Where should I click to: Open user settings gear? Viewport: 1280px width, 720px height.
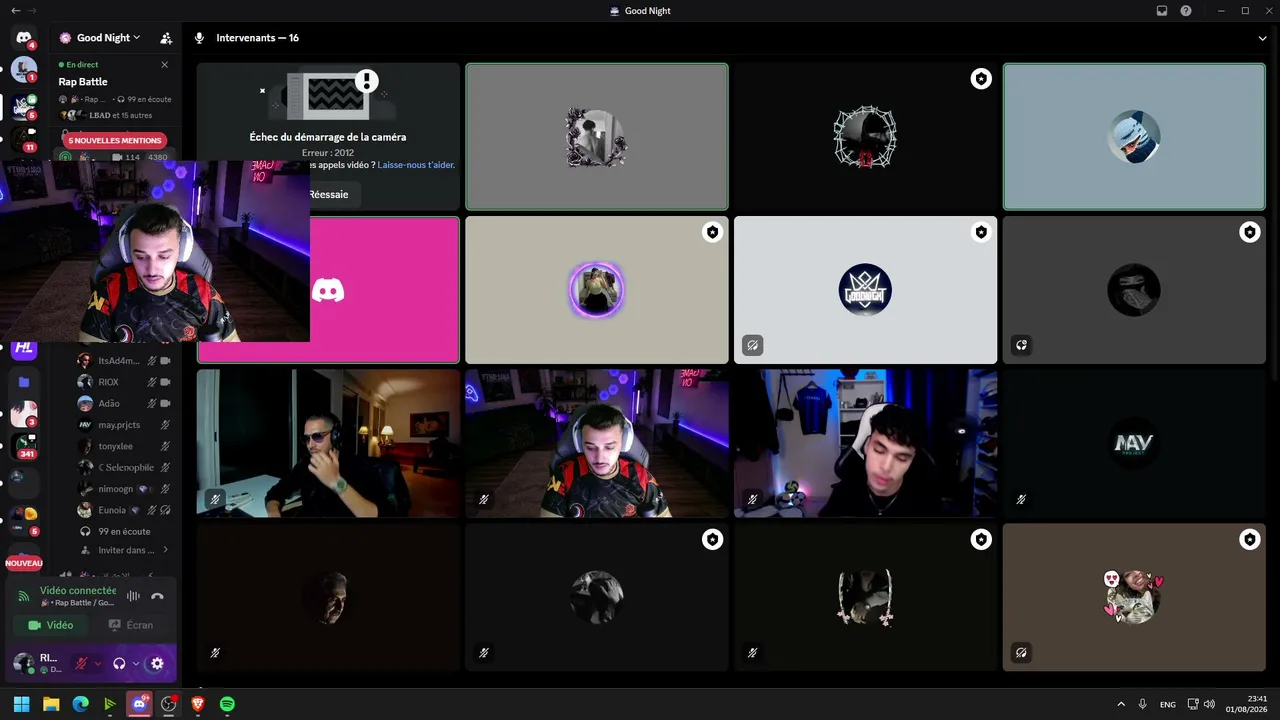157,663
